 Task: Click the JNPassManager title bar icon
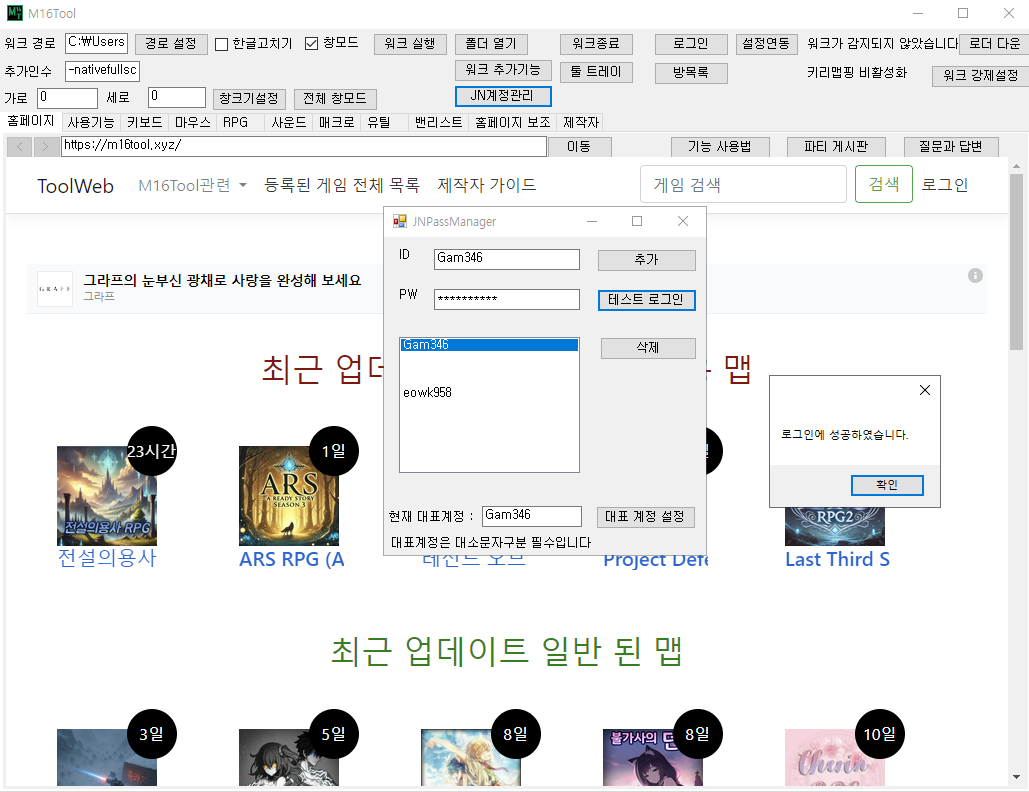pos(400,222)
